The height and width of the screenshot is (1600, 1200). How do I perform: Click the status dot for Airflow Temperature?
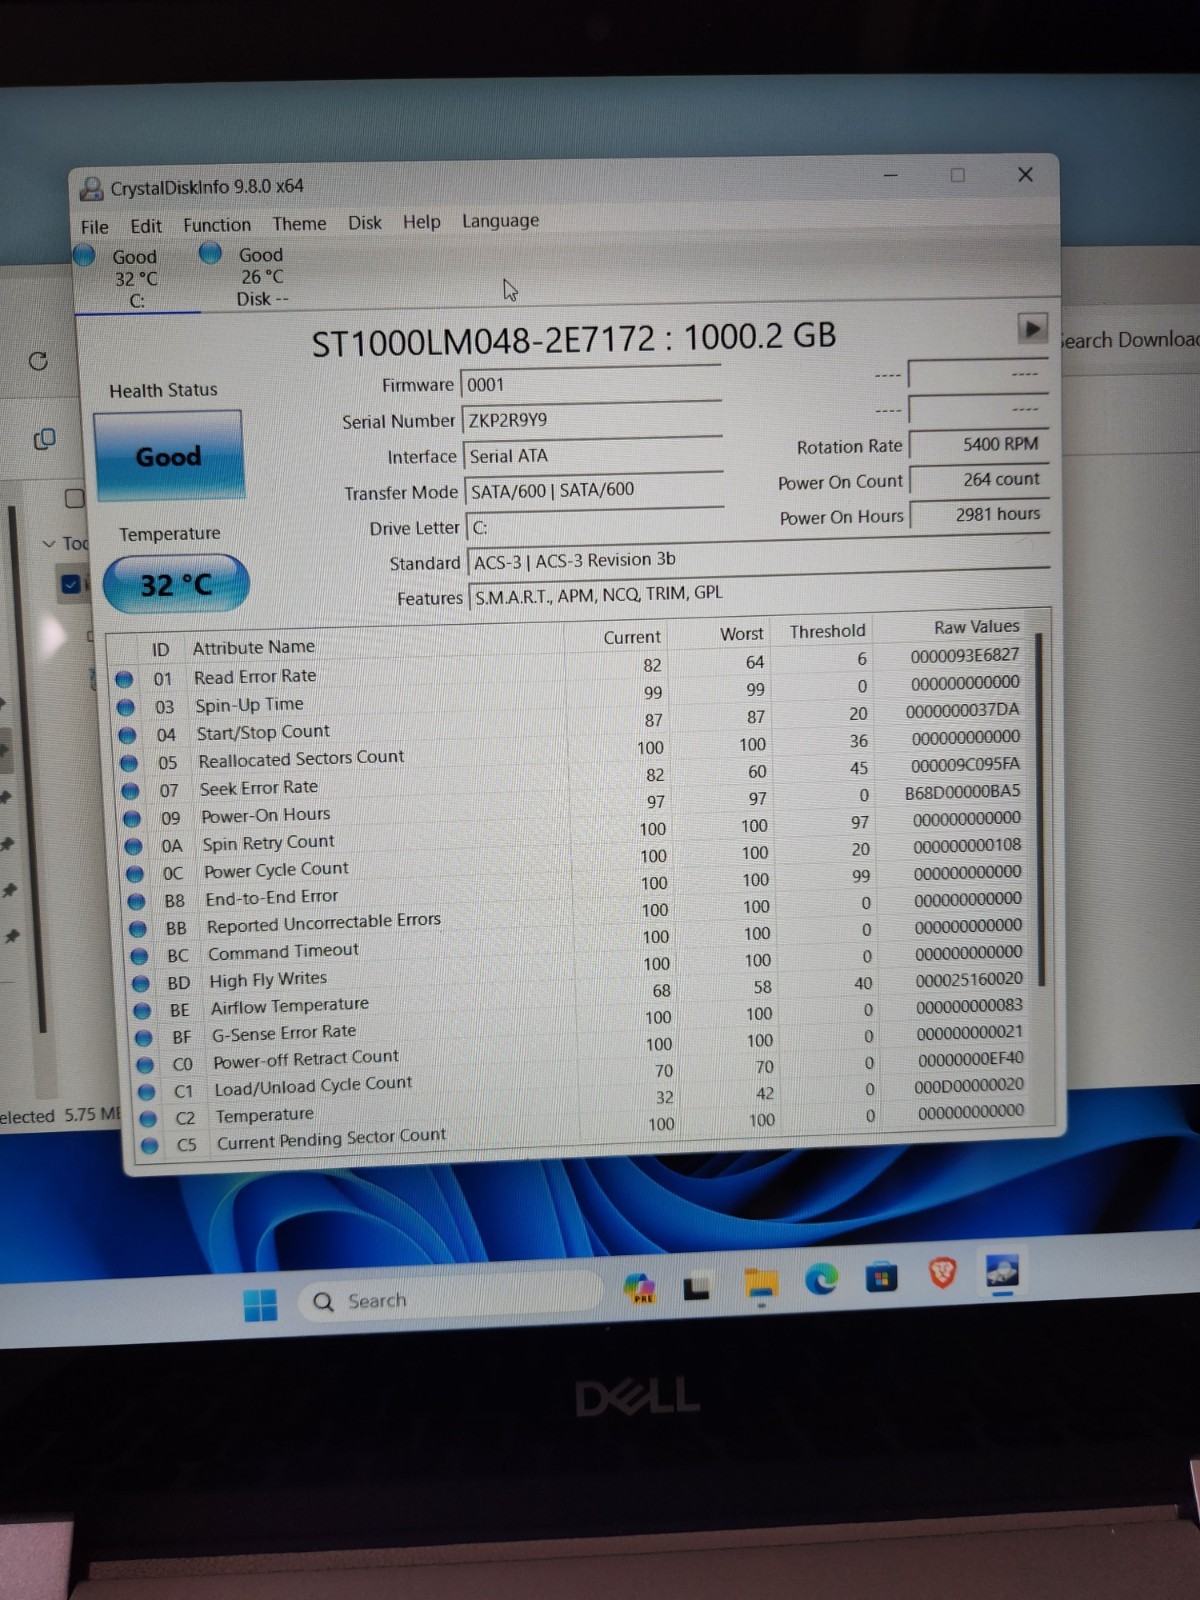(x=142, y=1010)
